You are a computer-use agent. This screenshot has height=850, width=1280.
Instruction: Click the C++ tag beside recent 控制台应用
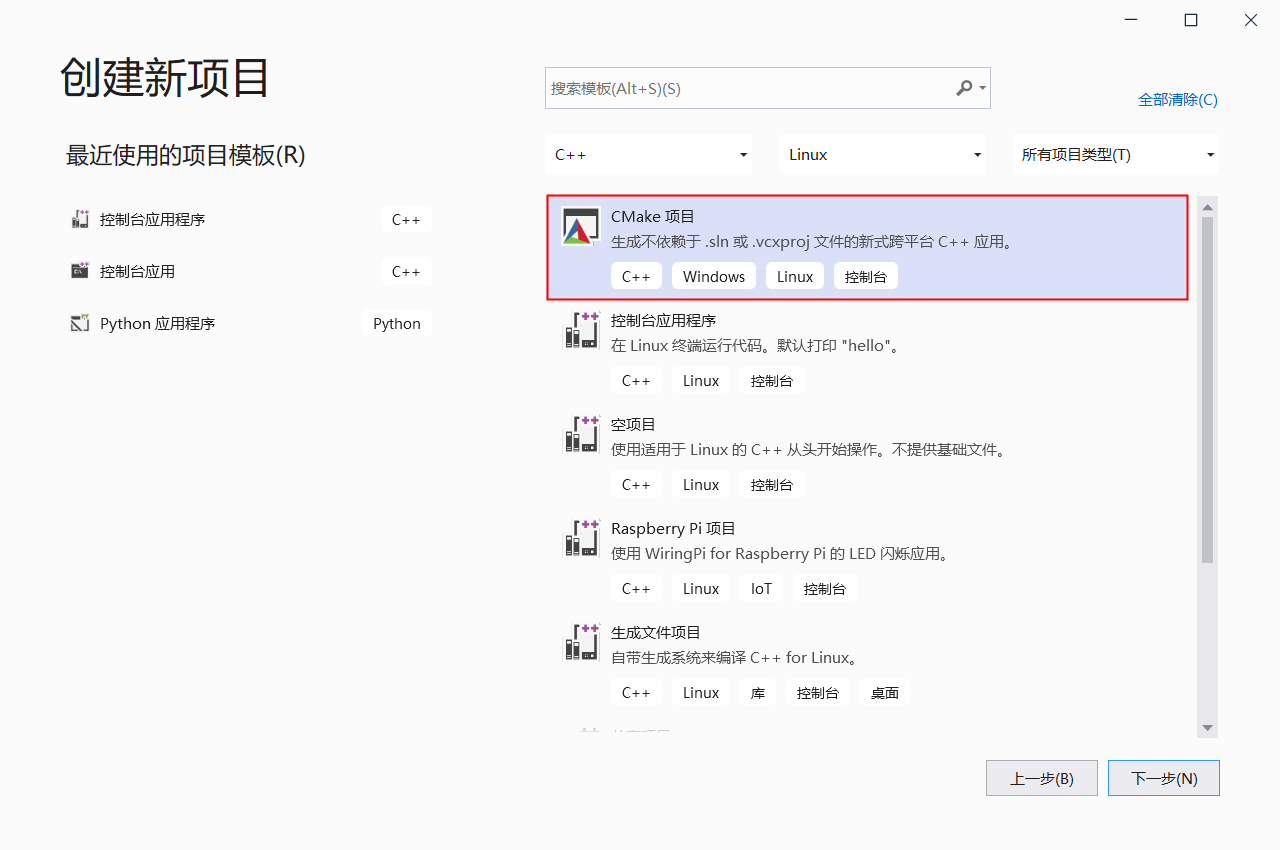tap(406, 271)
